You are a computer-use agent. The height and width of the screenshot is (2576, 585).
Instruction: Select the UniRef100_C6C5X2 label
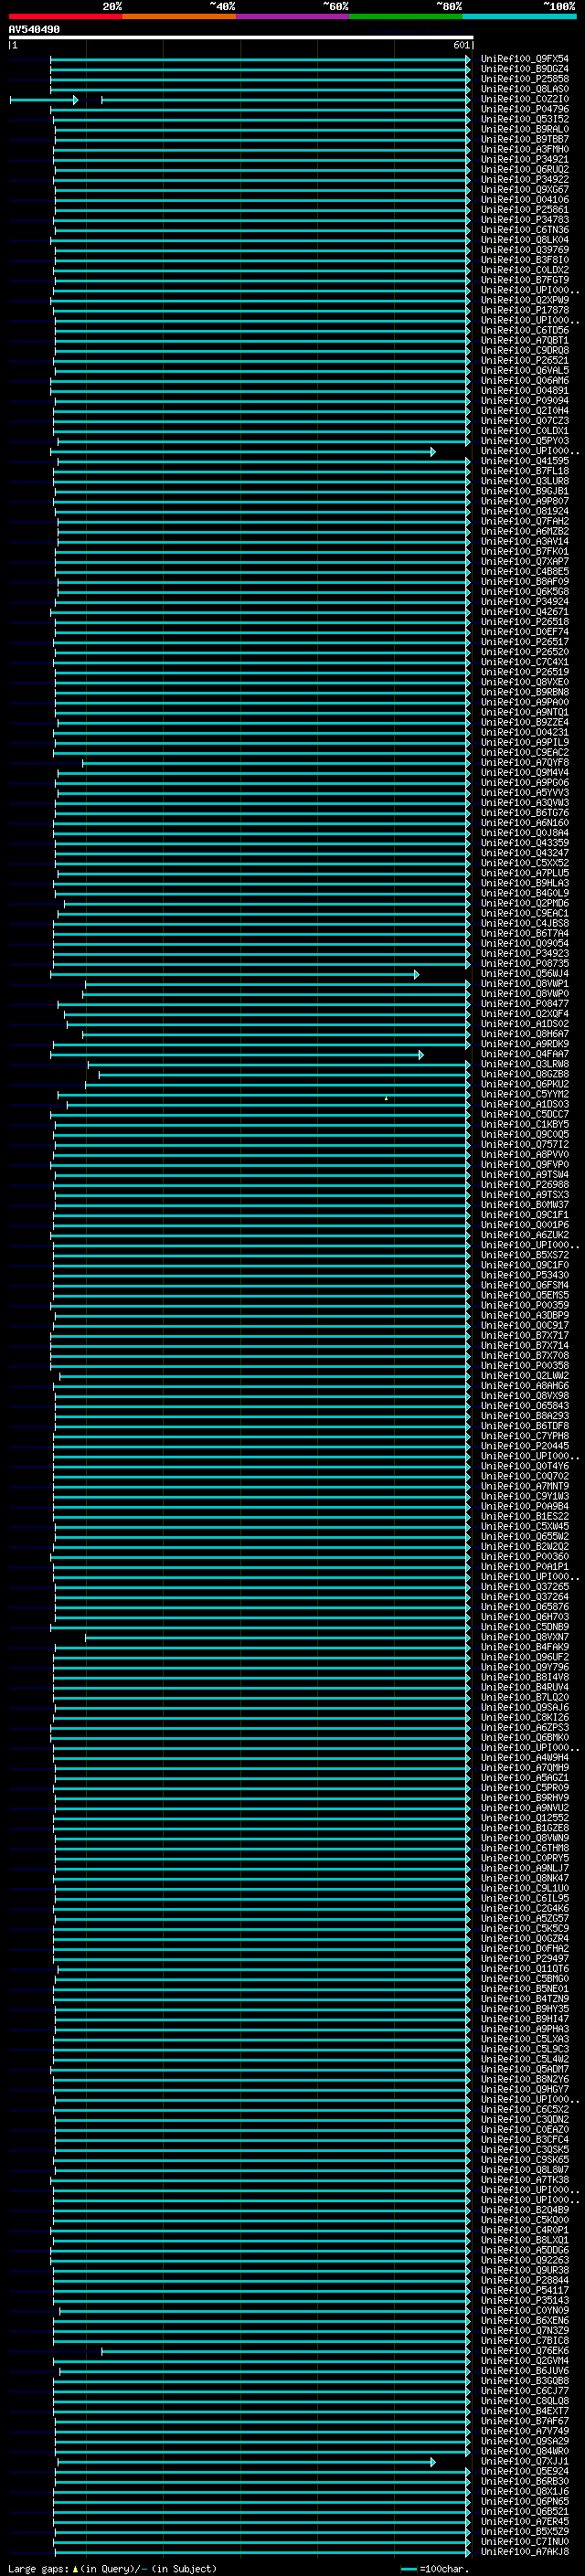(524, 2109)
